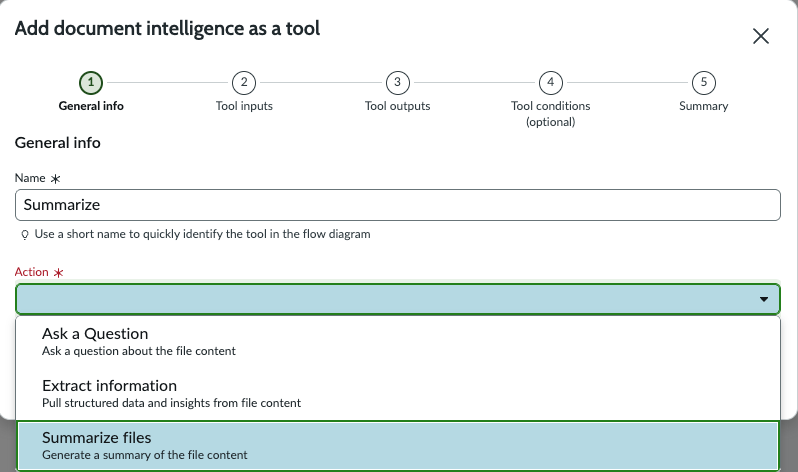Click the hint text about short name
This screenshot has height=472, width=798.
click(203, 234)
